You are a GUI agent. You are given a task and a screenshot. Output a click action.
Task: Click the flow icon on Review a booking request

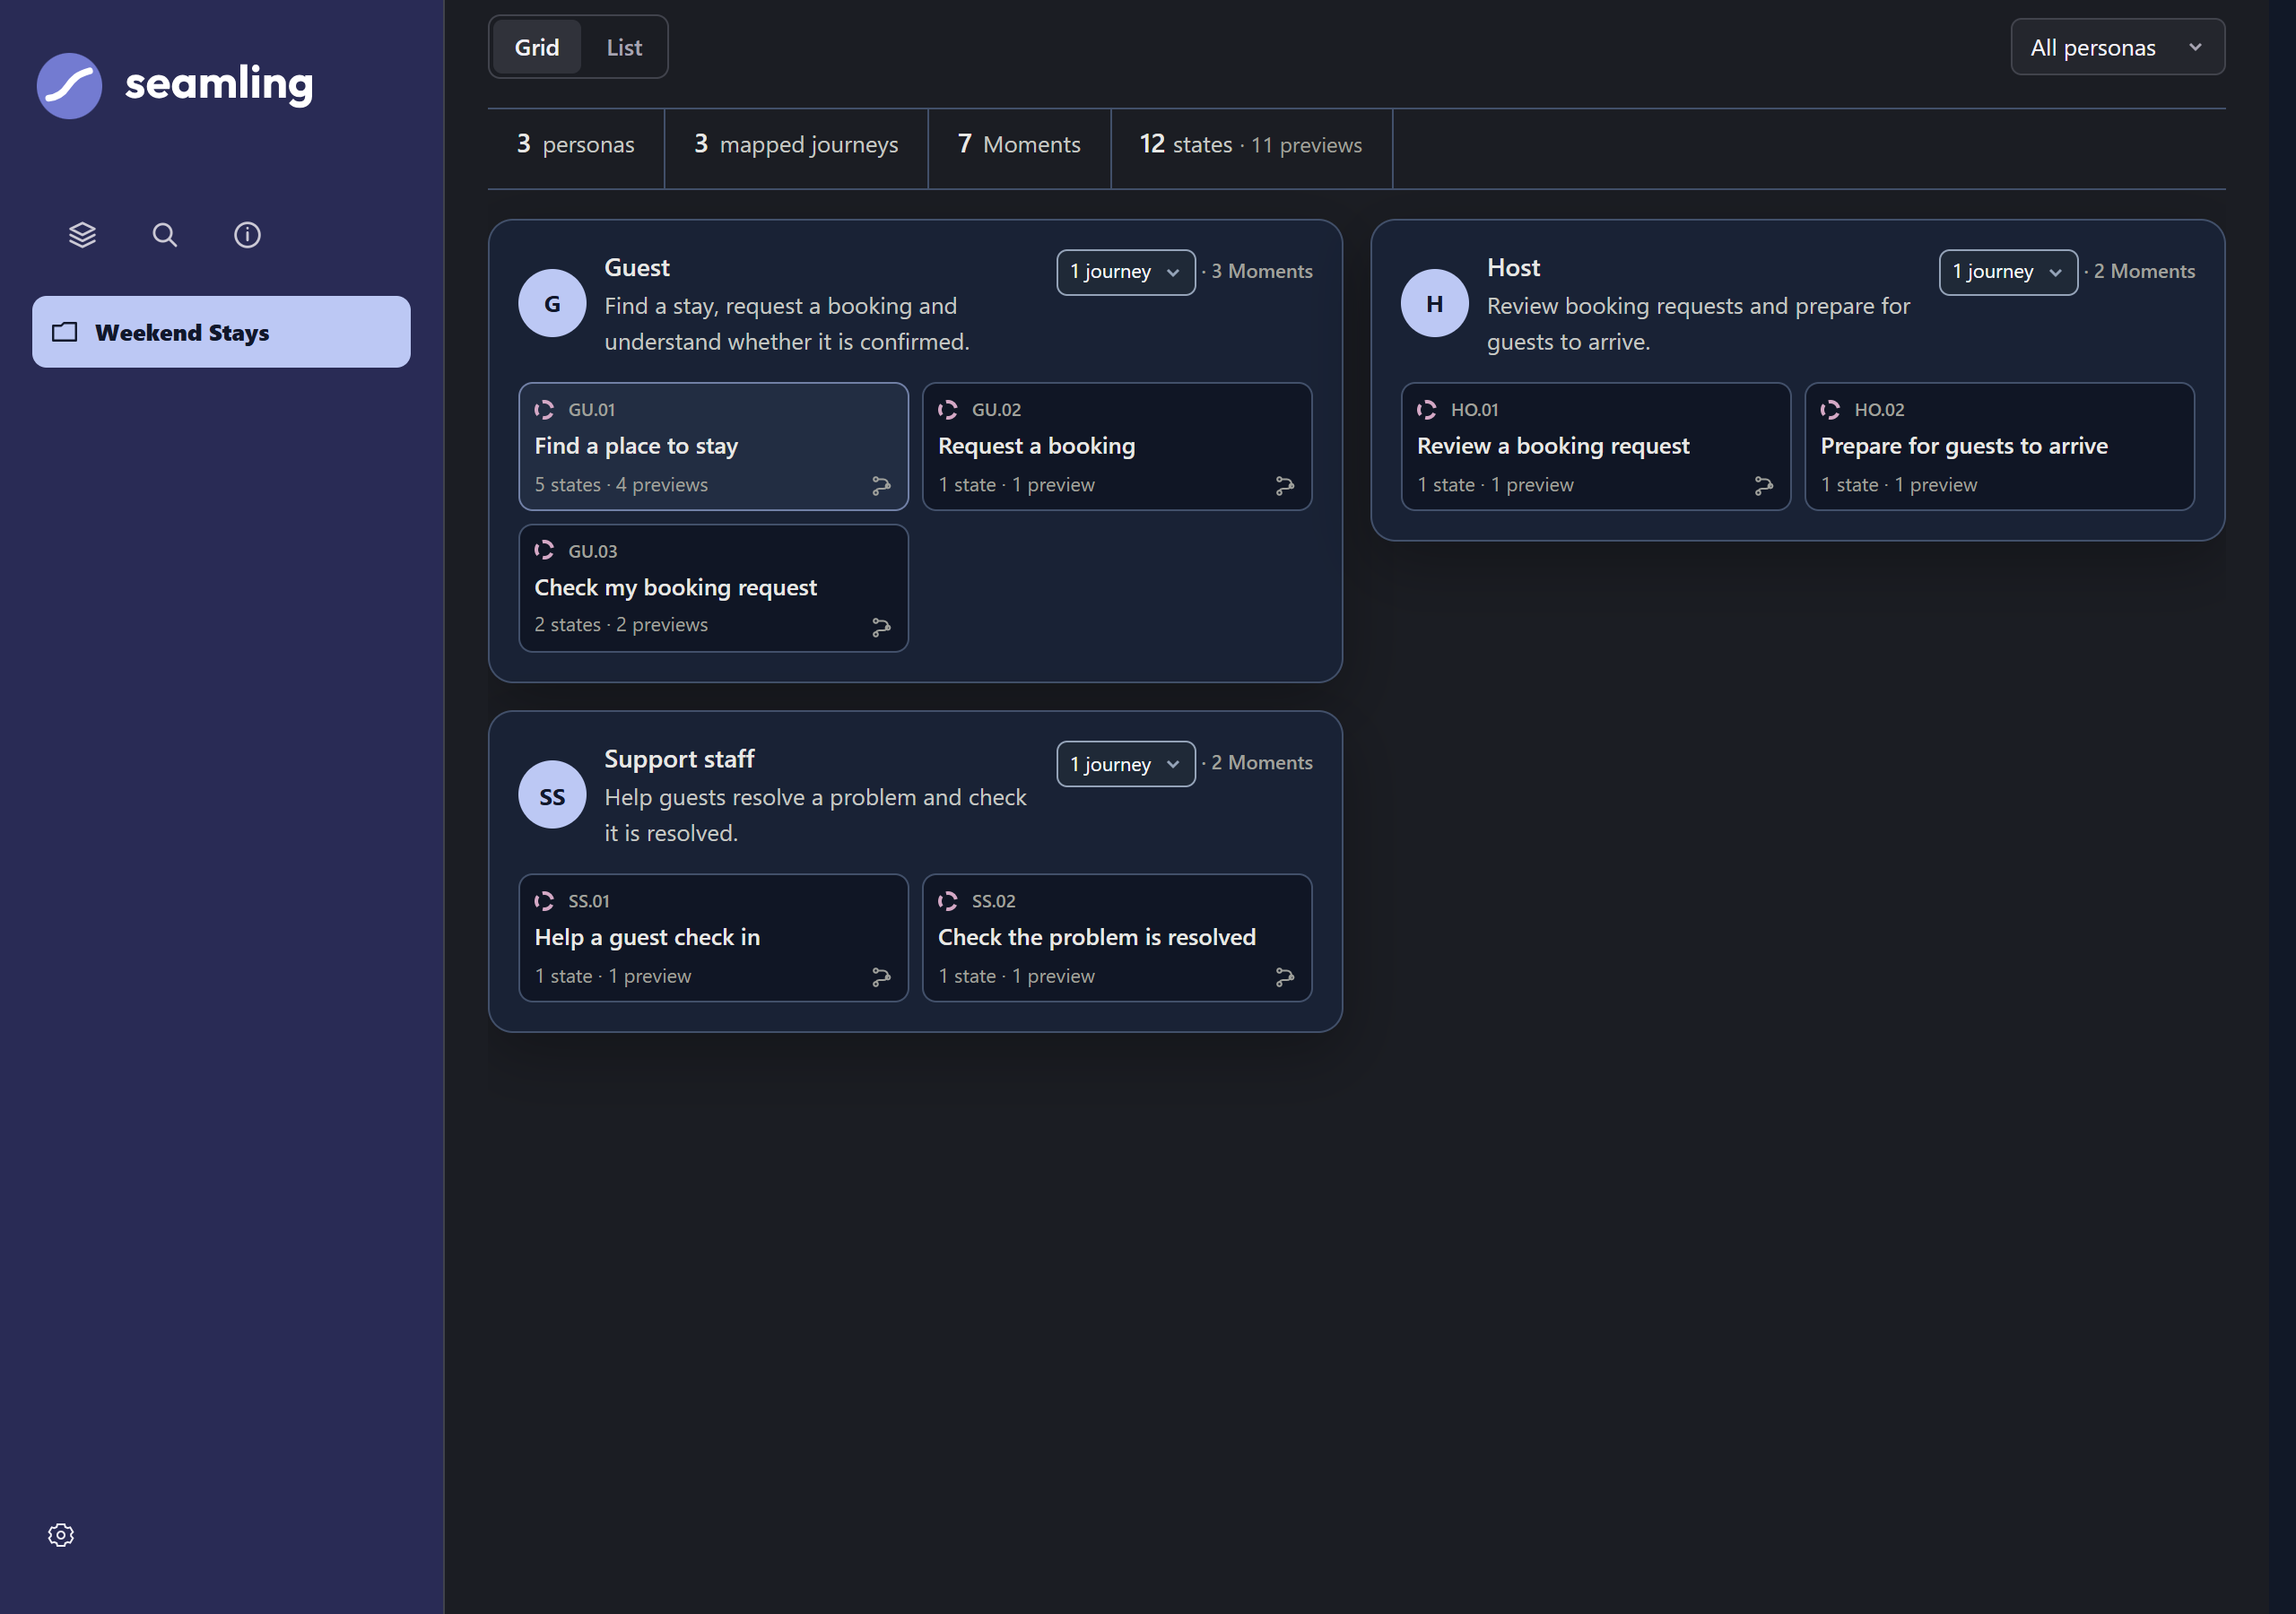[x=1764, y=485]
